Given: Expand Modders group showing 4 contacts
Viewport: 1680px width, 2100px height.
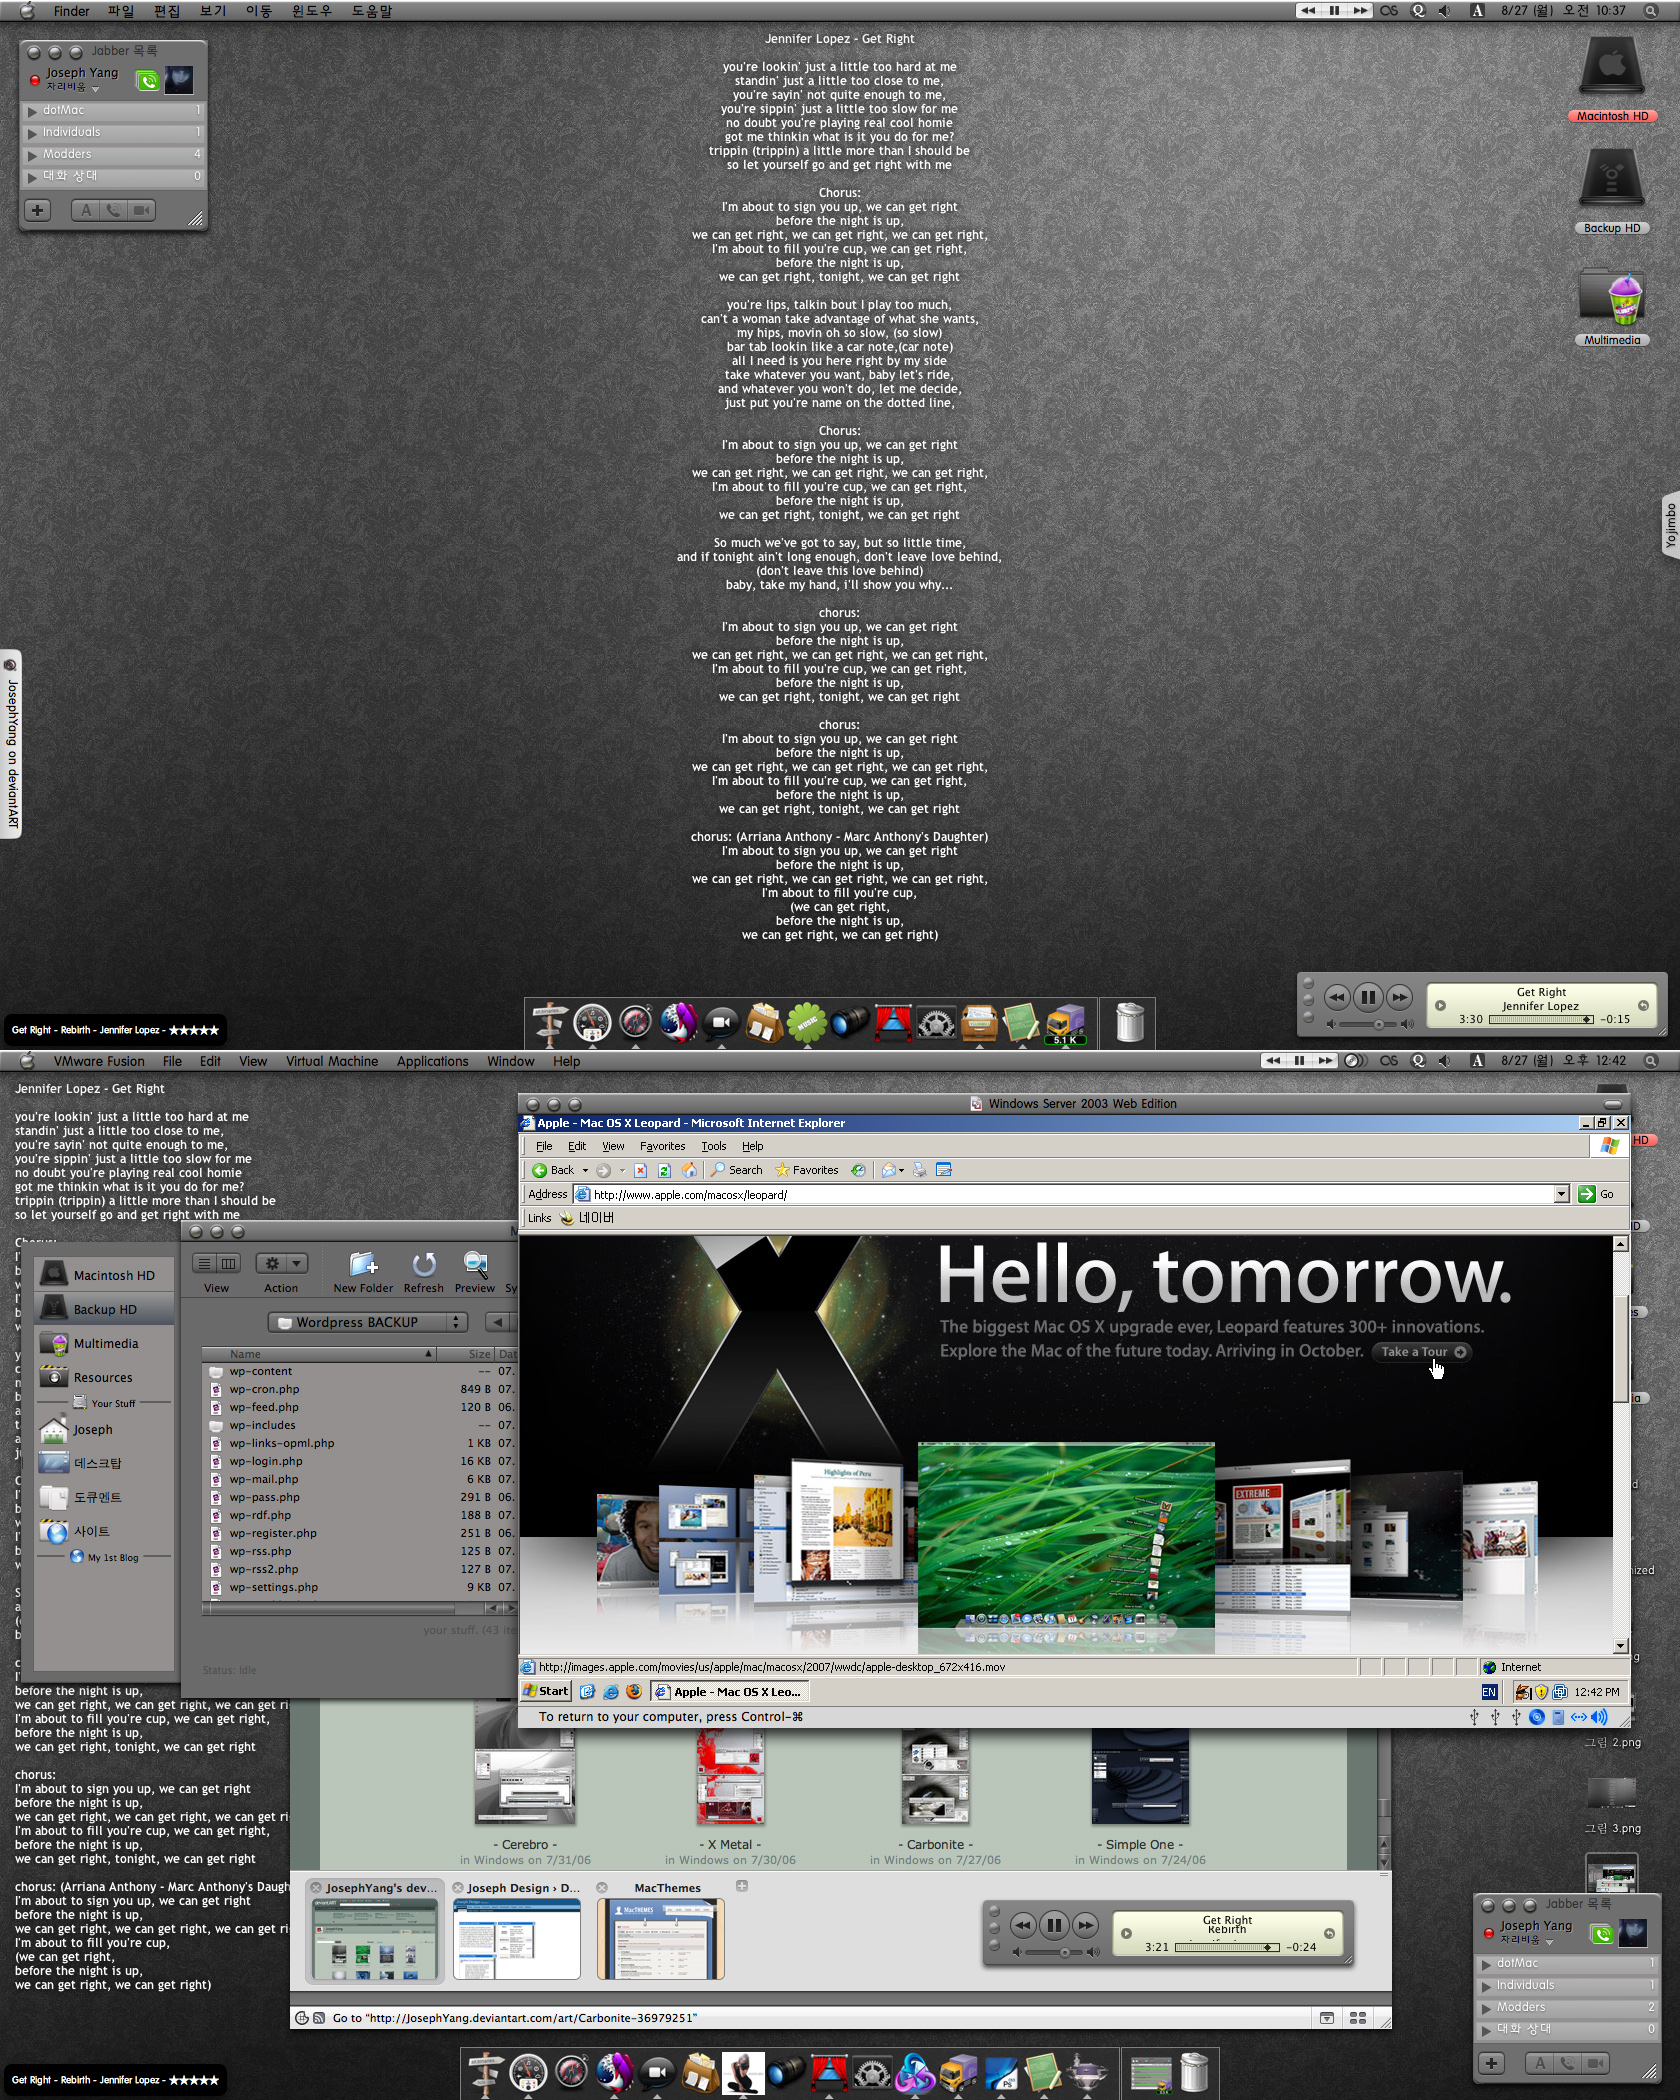Looking at the screenshot, I should [x=113, y=154].
